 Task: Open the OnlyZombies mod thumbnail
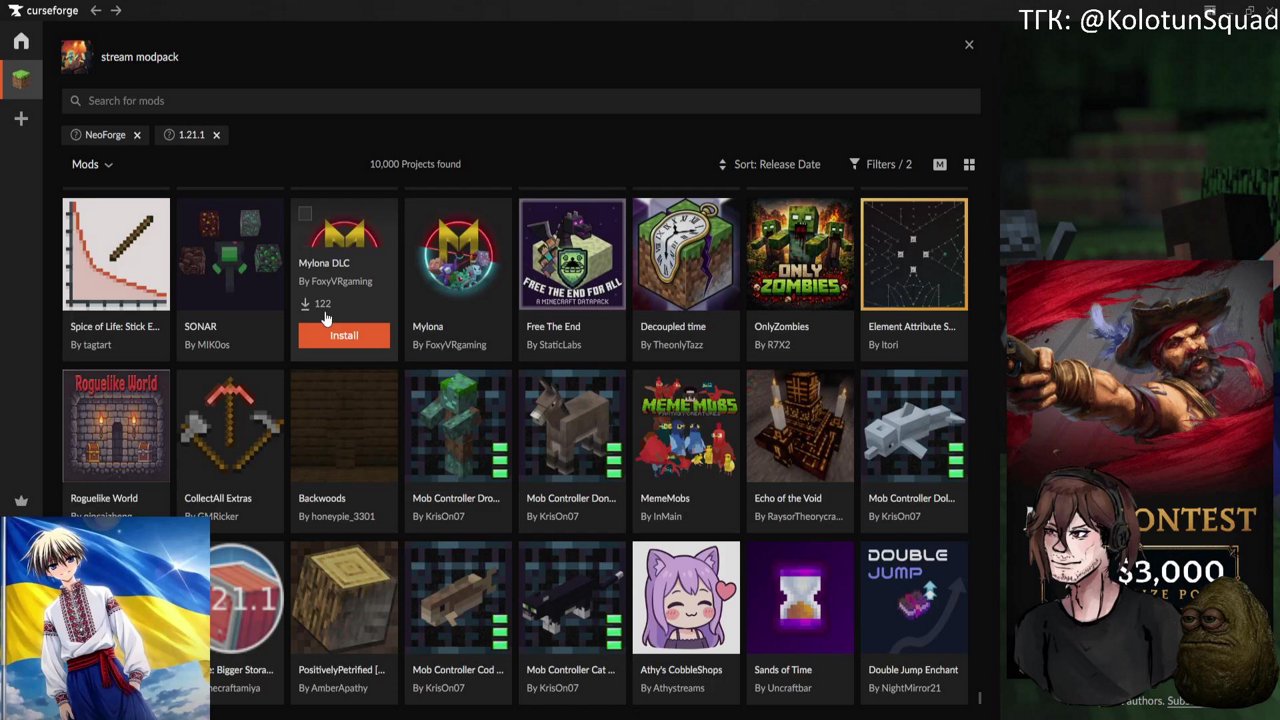point(800,255)
